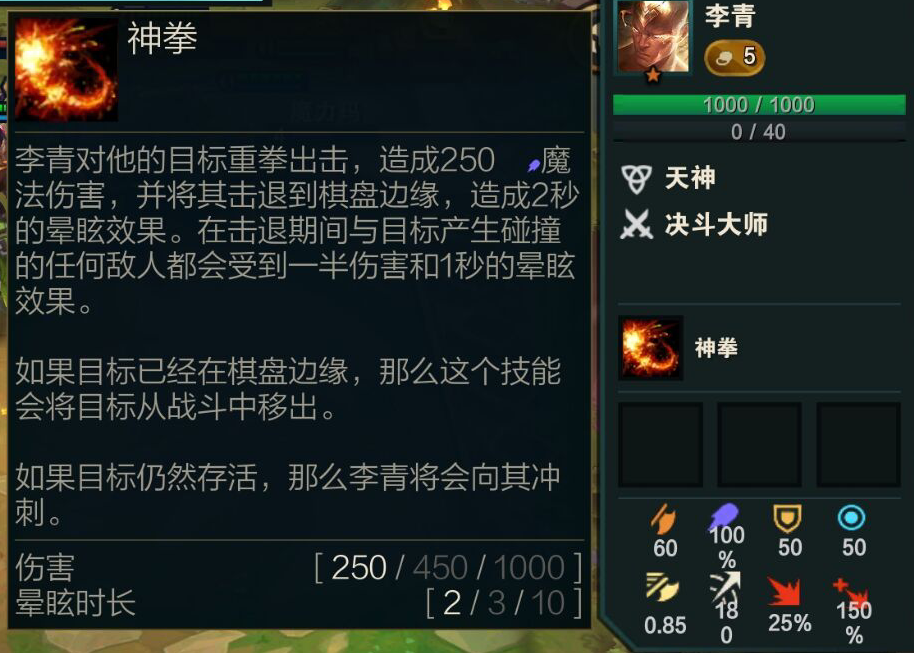The width and height of the screenshot is (914, 653).
Task: Click the attack speed icon showing 0.85
Action: pyautogui.click(x=663, y=588)
